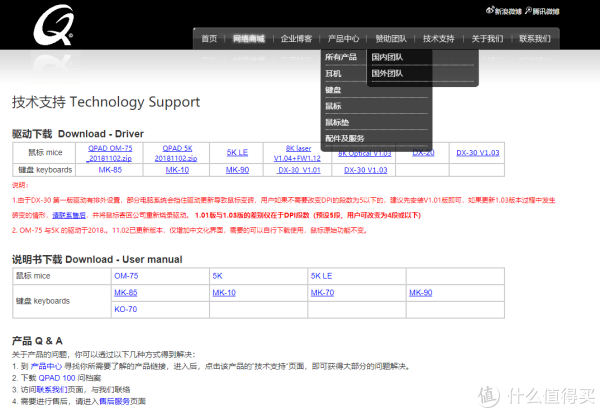
Task: Open the 5K user manual
Action: (217, 276)
